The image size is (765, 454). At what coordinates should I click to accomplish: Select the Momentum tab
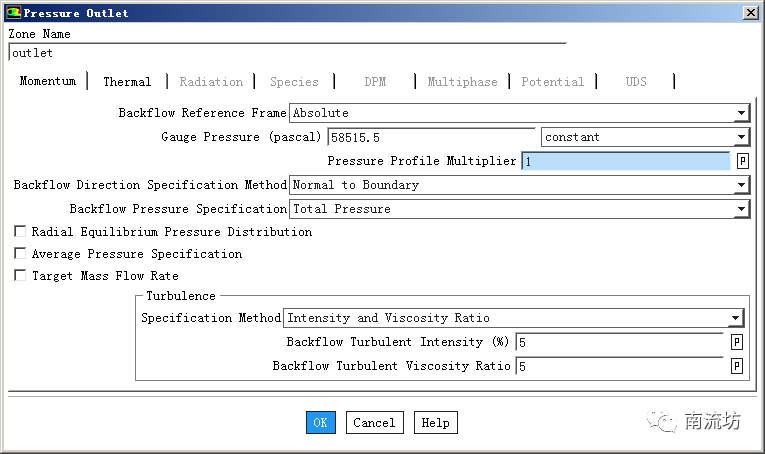point(47,81)
